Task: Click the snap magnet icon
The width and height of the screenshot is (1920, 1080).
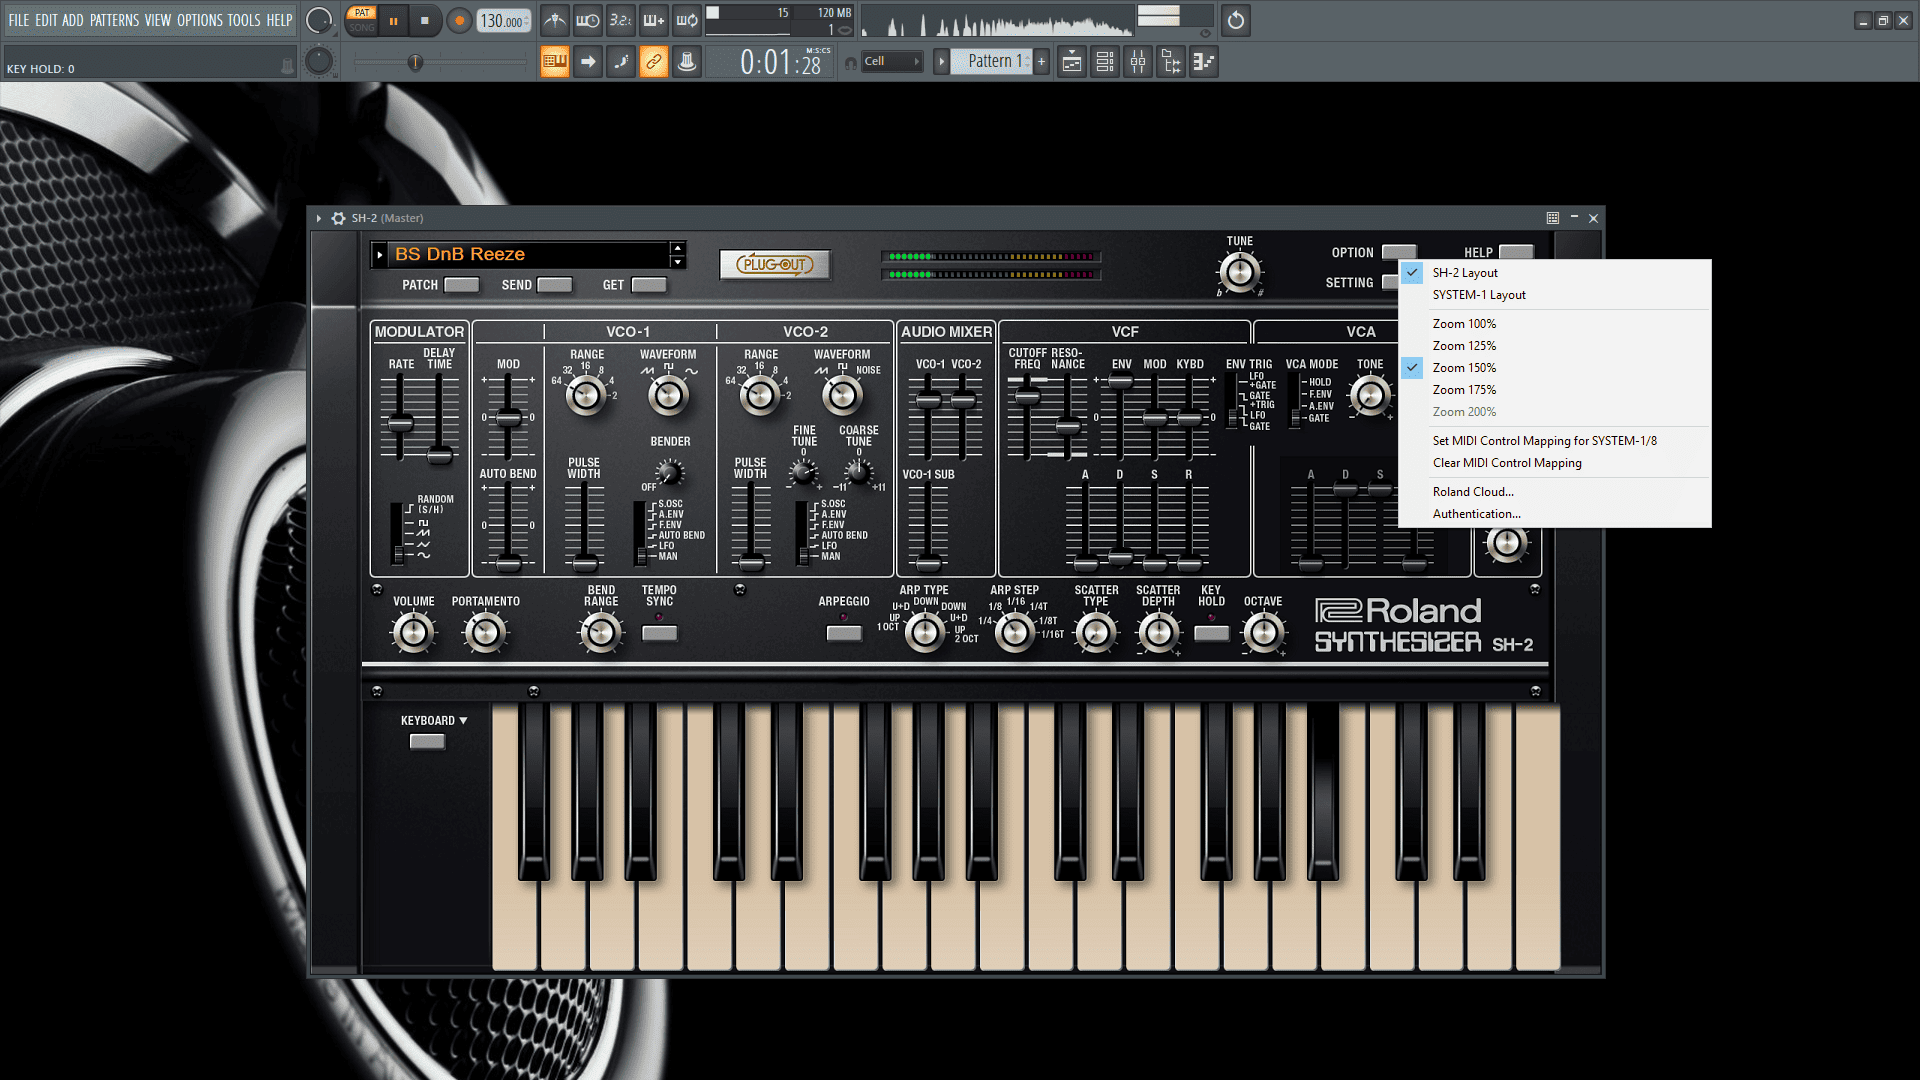Action: (x=851, y=63)
